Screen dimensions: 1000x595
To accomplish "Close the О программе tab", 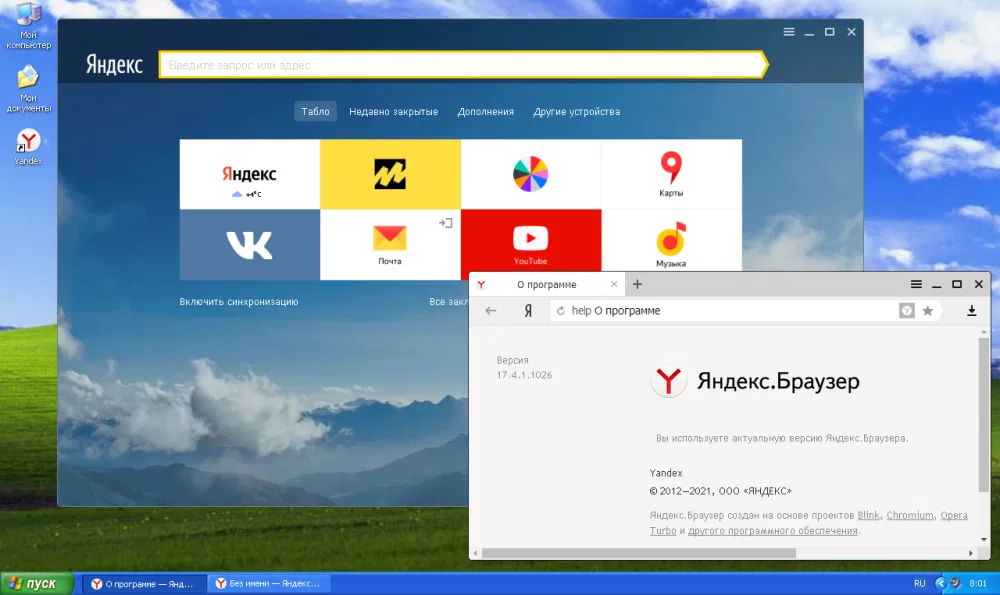I will 614,284.
